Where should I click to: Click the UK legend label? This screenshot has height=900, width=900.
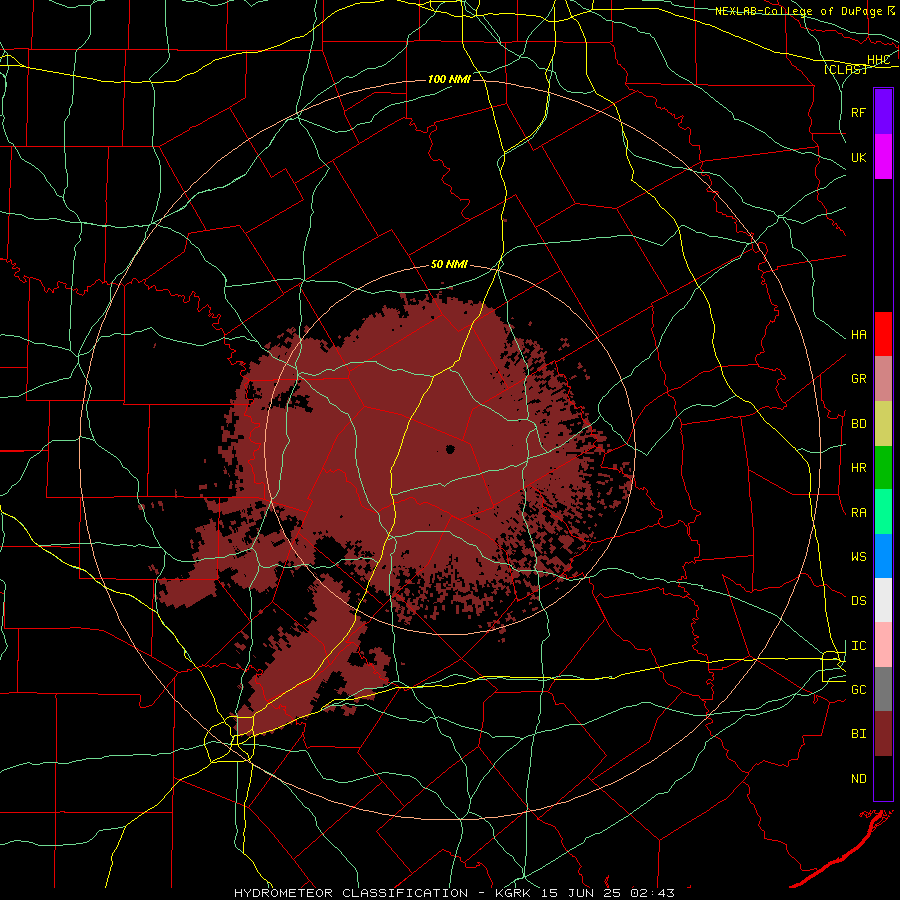coord(859,157)
